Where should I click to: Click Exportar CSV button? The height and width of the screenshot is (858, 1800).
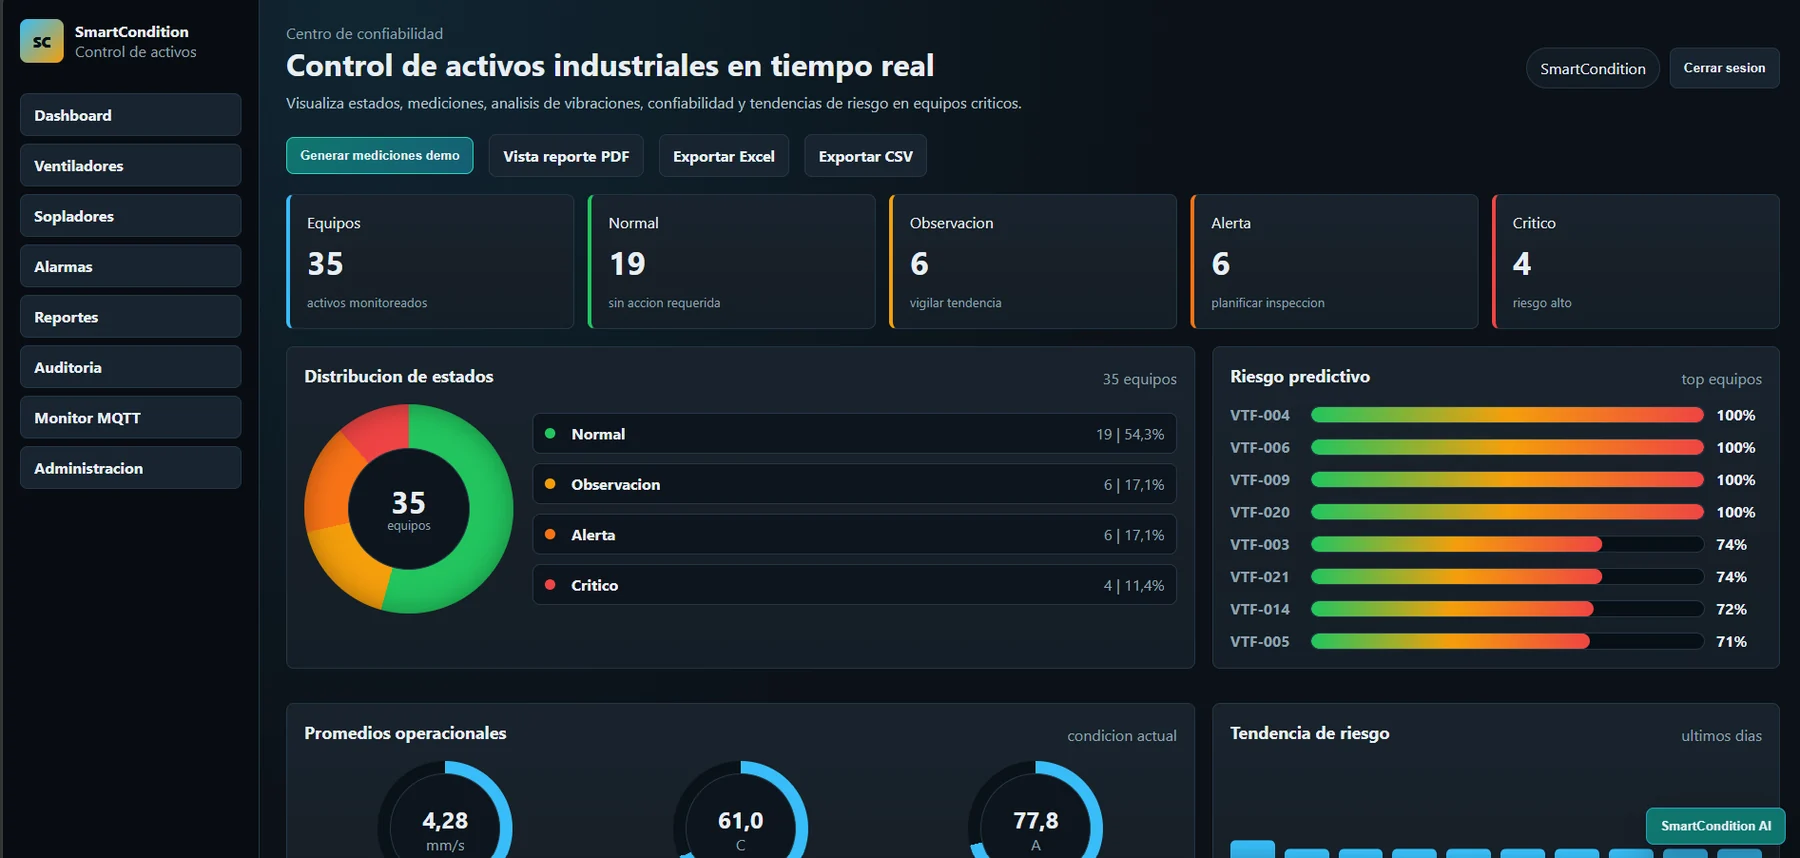point(865,156)
